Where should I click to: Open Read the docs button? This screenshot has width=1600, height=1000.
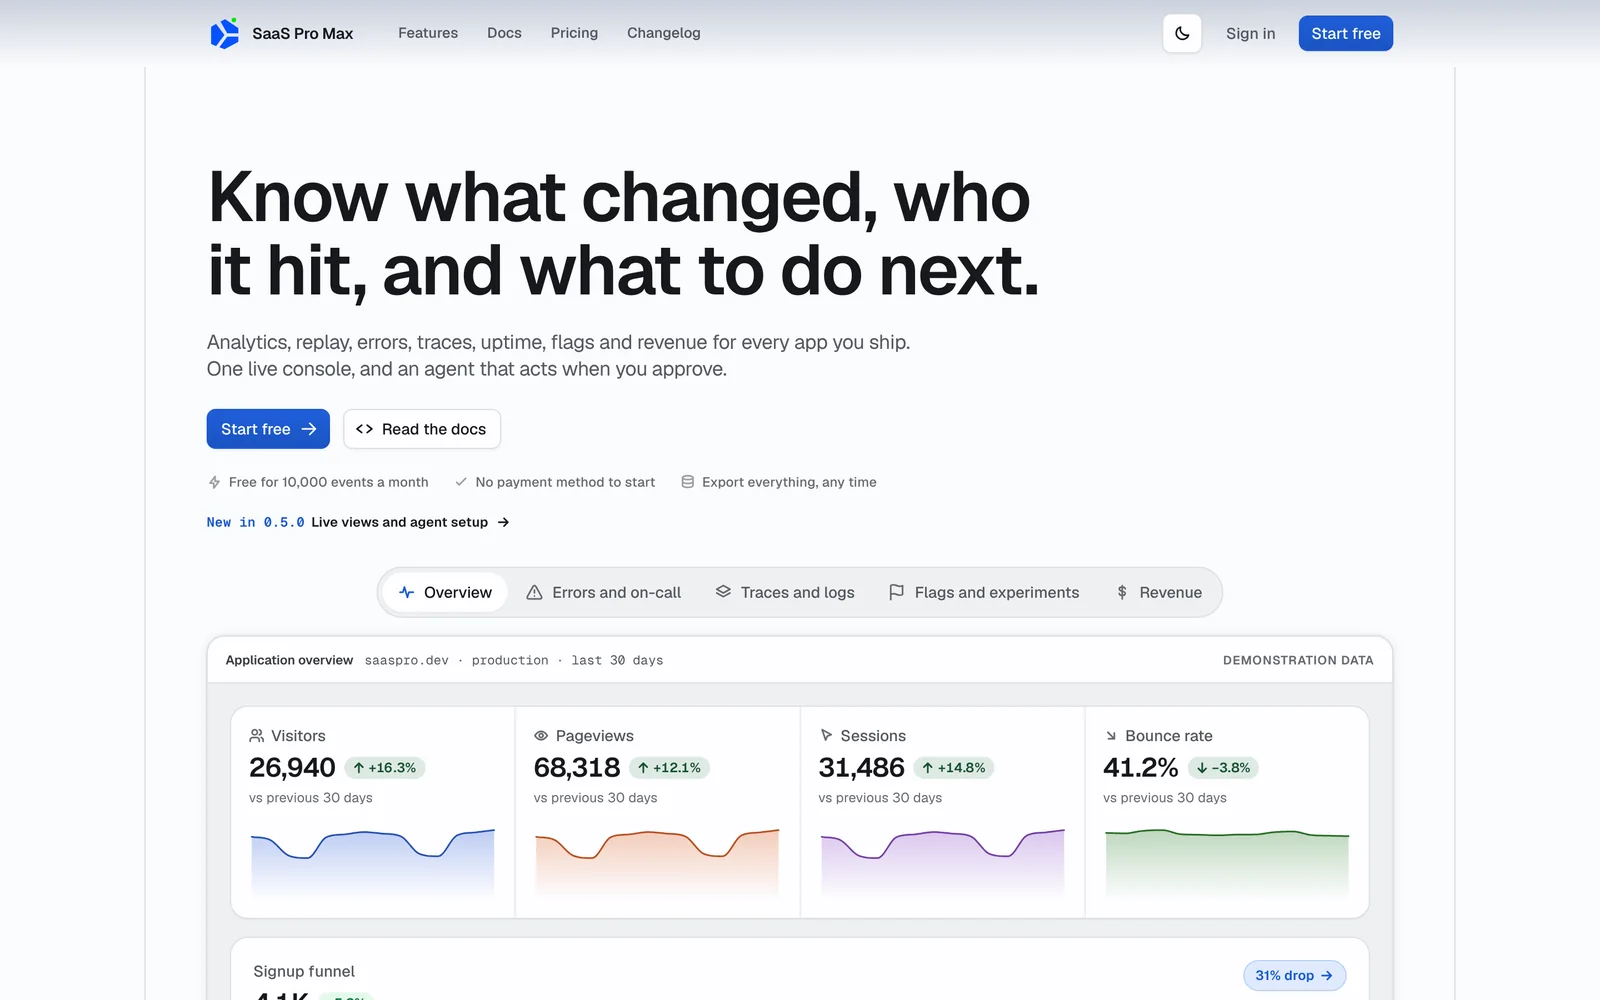point(421,429)
